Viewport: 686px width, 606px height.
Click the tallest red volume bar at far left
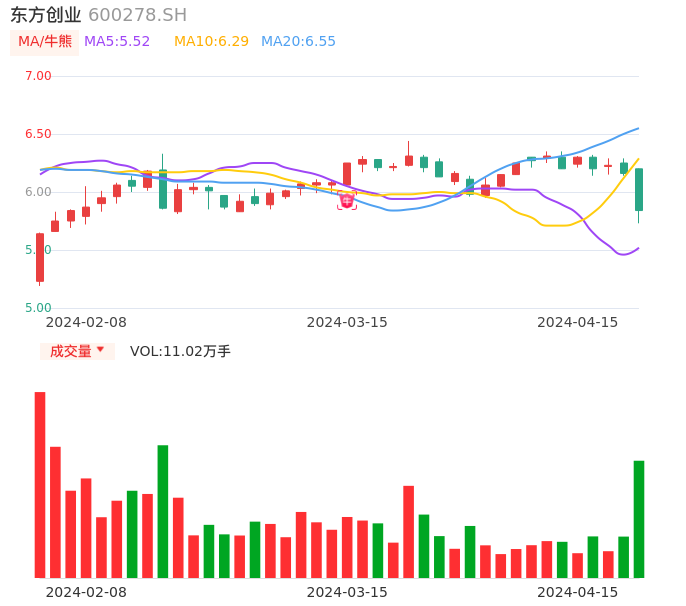(x=40, y=485)
